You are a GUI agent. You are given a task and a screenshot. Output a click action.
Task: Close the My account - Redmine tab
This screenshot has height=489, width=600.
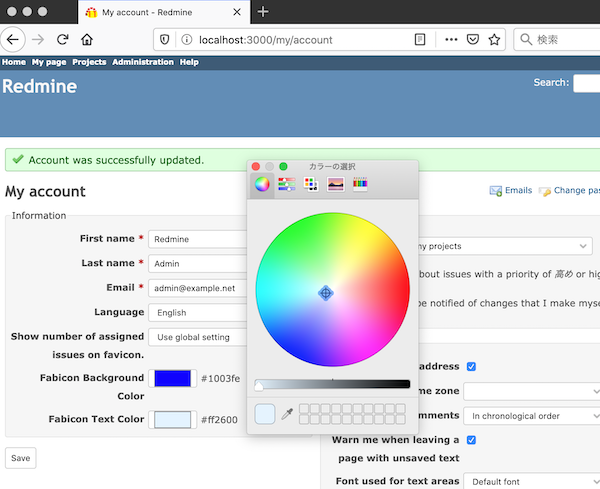point(237,12)
